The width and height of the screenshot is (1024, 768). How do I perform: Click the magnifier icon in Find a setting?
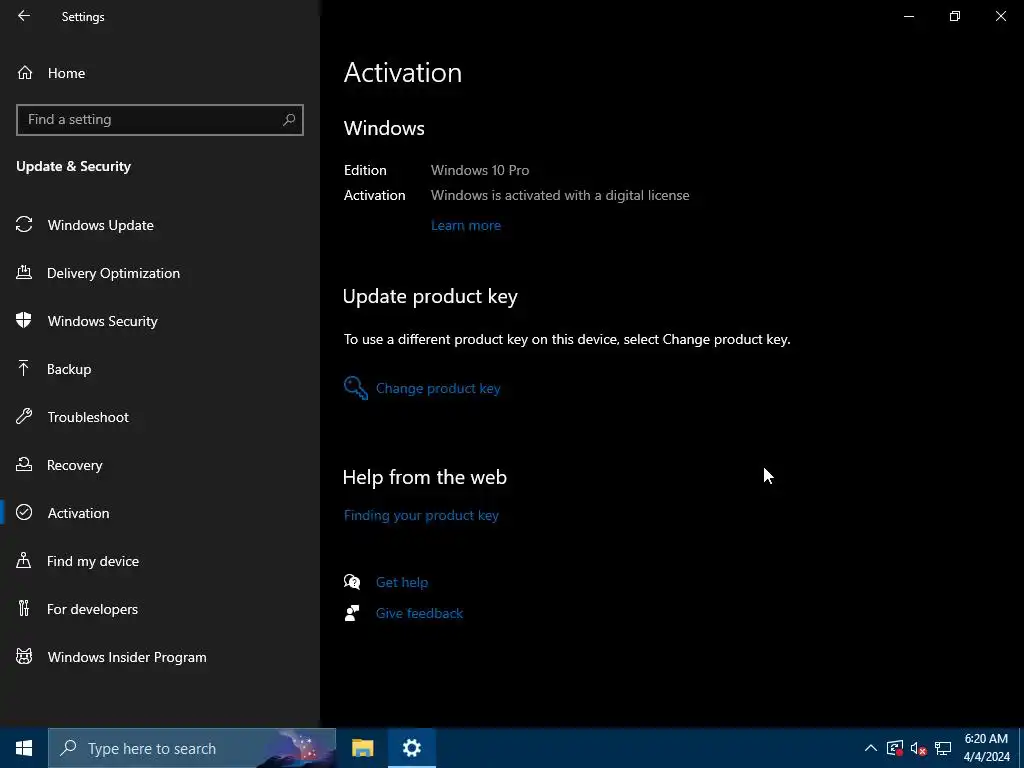289,120
